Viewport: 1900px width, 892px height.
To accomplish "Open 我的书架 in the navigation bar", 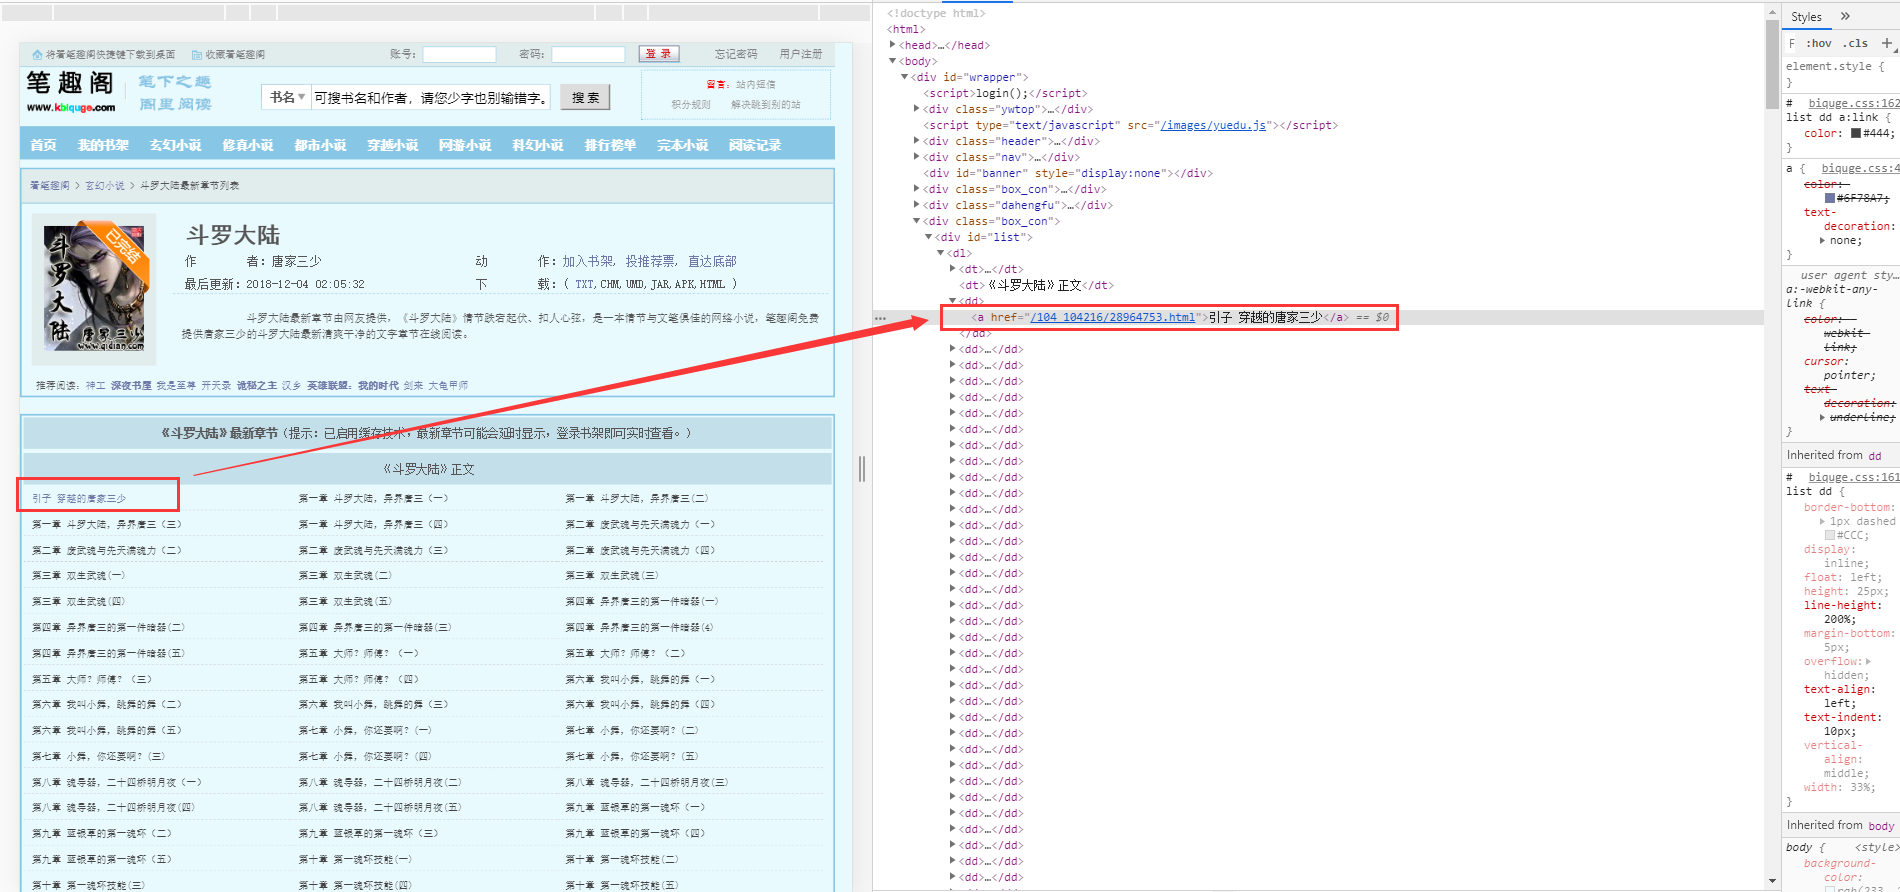I will [x=103, y=145].
